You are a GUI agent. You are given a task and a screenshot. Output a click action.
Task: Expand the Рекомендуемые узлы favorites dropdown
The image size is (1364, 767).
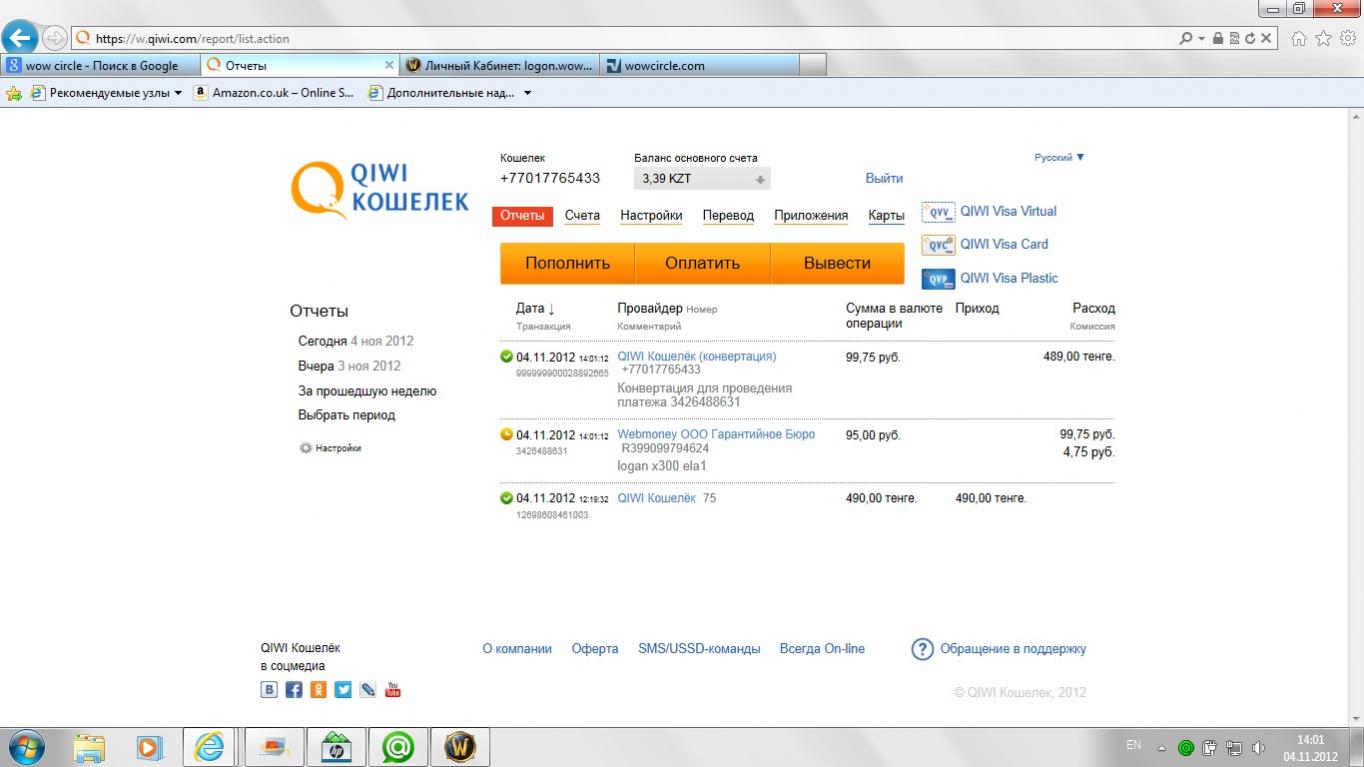pyautogui.click(x=178, y=93)
